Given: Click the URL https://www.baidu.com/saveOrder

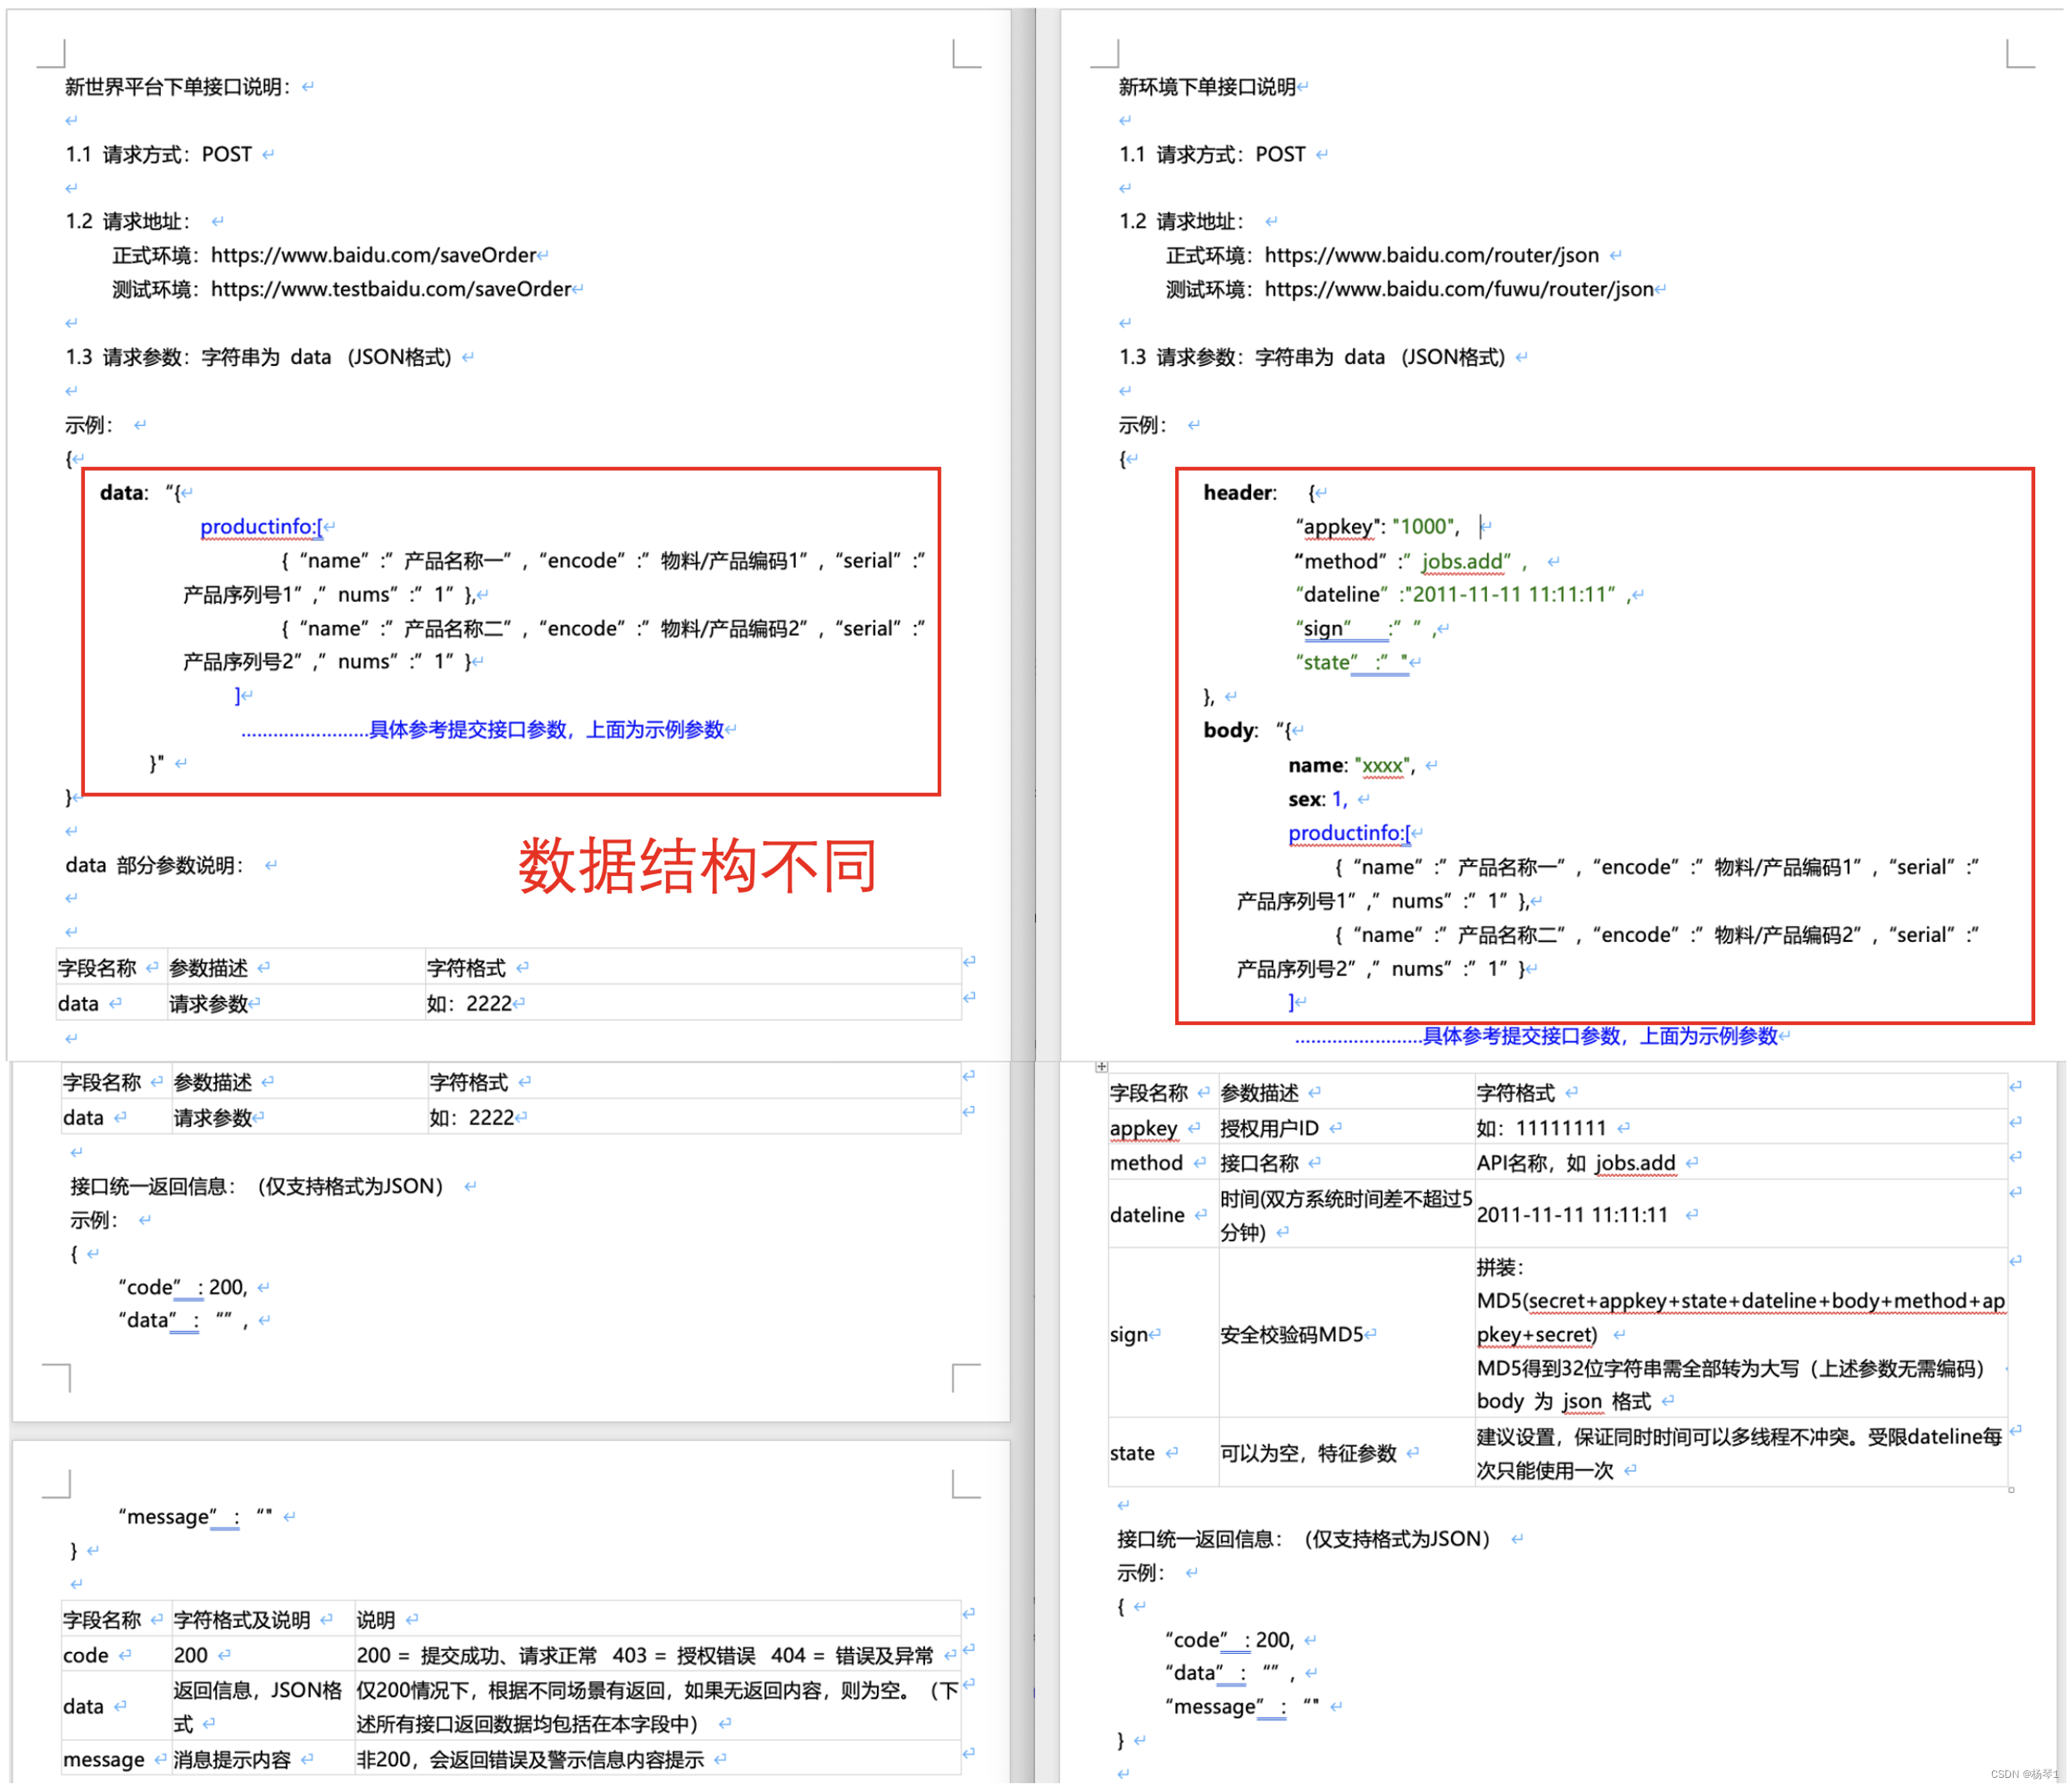Looking at the screenshot, I should (x=373, y=255).
